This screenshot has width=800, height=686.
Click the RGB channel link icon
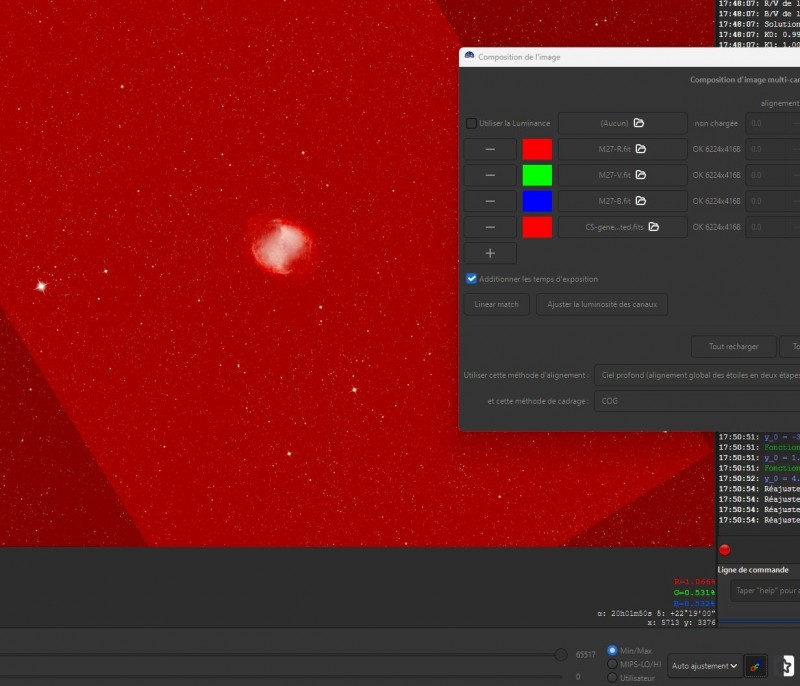(756, 666)
